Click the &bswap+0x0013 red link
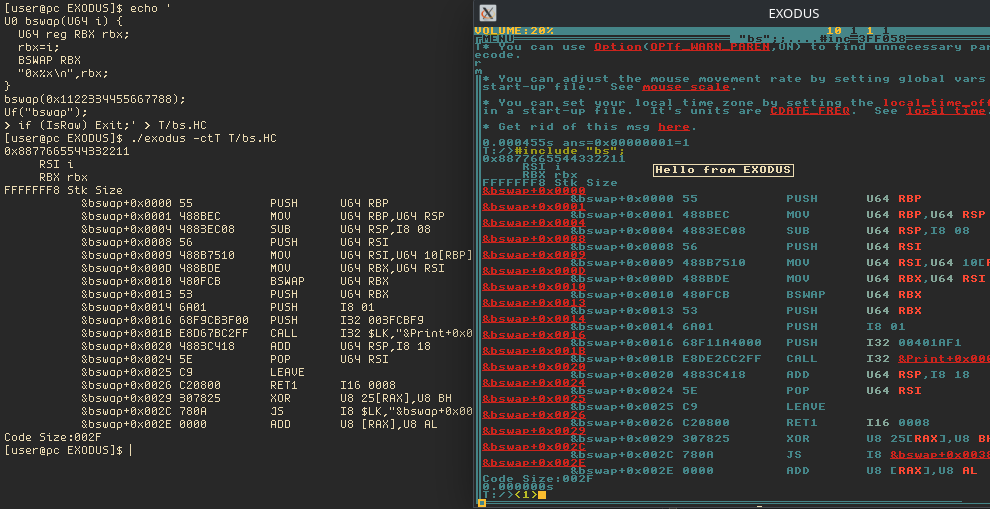This screenshot has width=990, height=509. (534, 302)
